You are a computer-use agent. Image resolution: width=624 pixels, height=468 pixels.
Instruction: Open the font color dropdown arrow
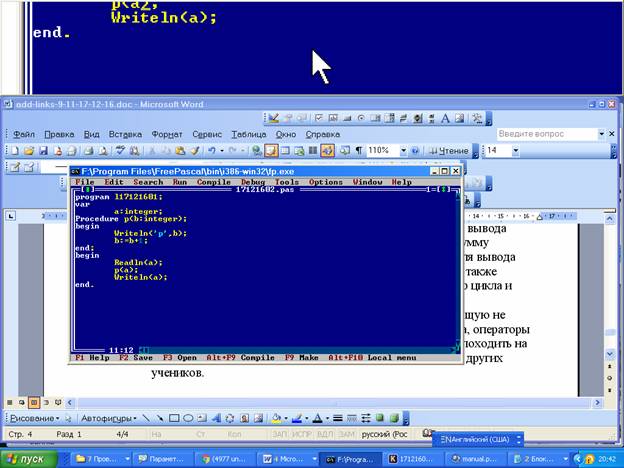[x=327, y=418]
